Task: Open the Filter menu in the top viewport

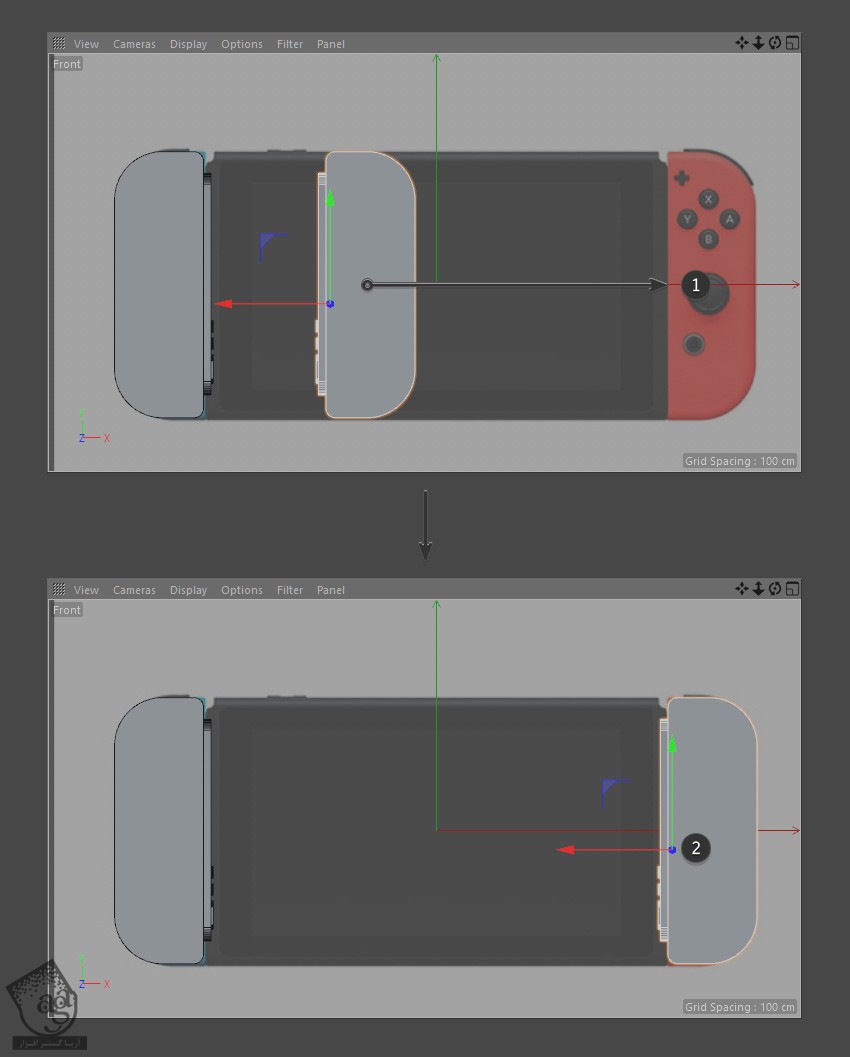Action: pyautogui.click(x=290, y=44)
